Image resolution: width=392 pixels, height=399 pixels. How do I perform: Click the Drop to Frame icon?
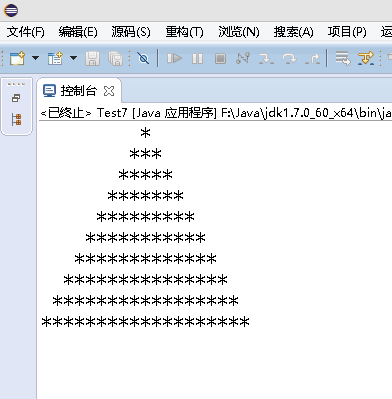pyautogui.click(x=343, y=58)
